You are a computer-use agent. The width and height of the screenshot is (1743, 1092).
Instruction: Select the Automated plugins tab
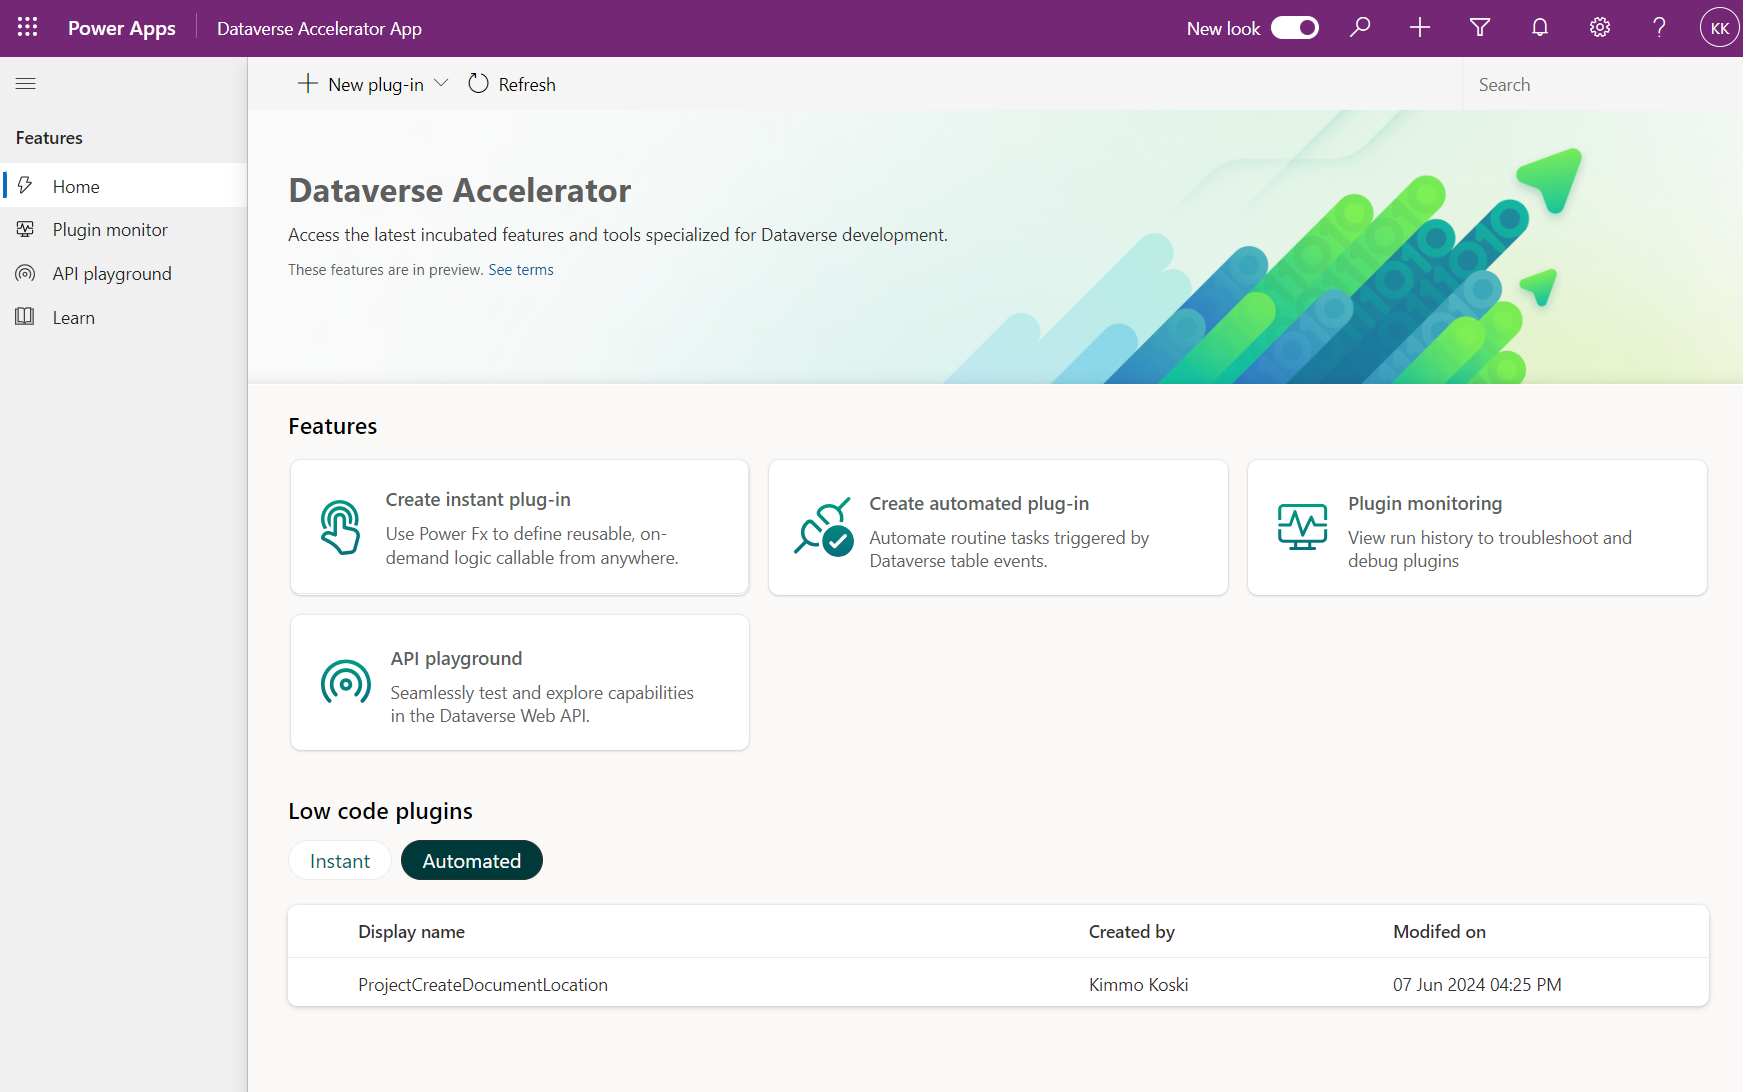tap(472, 861)
